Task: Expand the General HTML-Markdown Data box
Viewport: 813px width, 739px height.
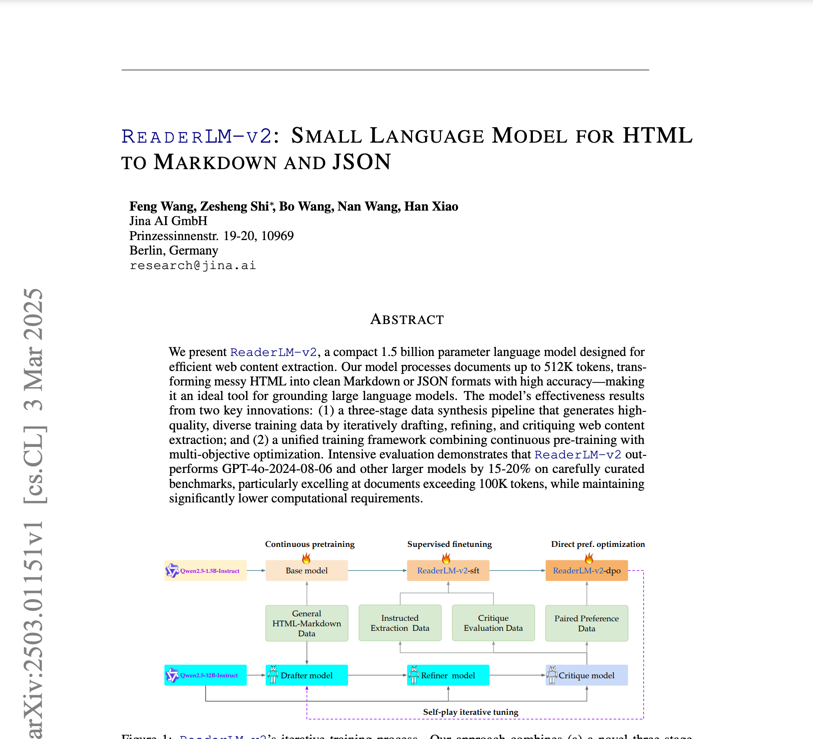Action: (308, 622)
